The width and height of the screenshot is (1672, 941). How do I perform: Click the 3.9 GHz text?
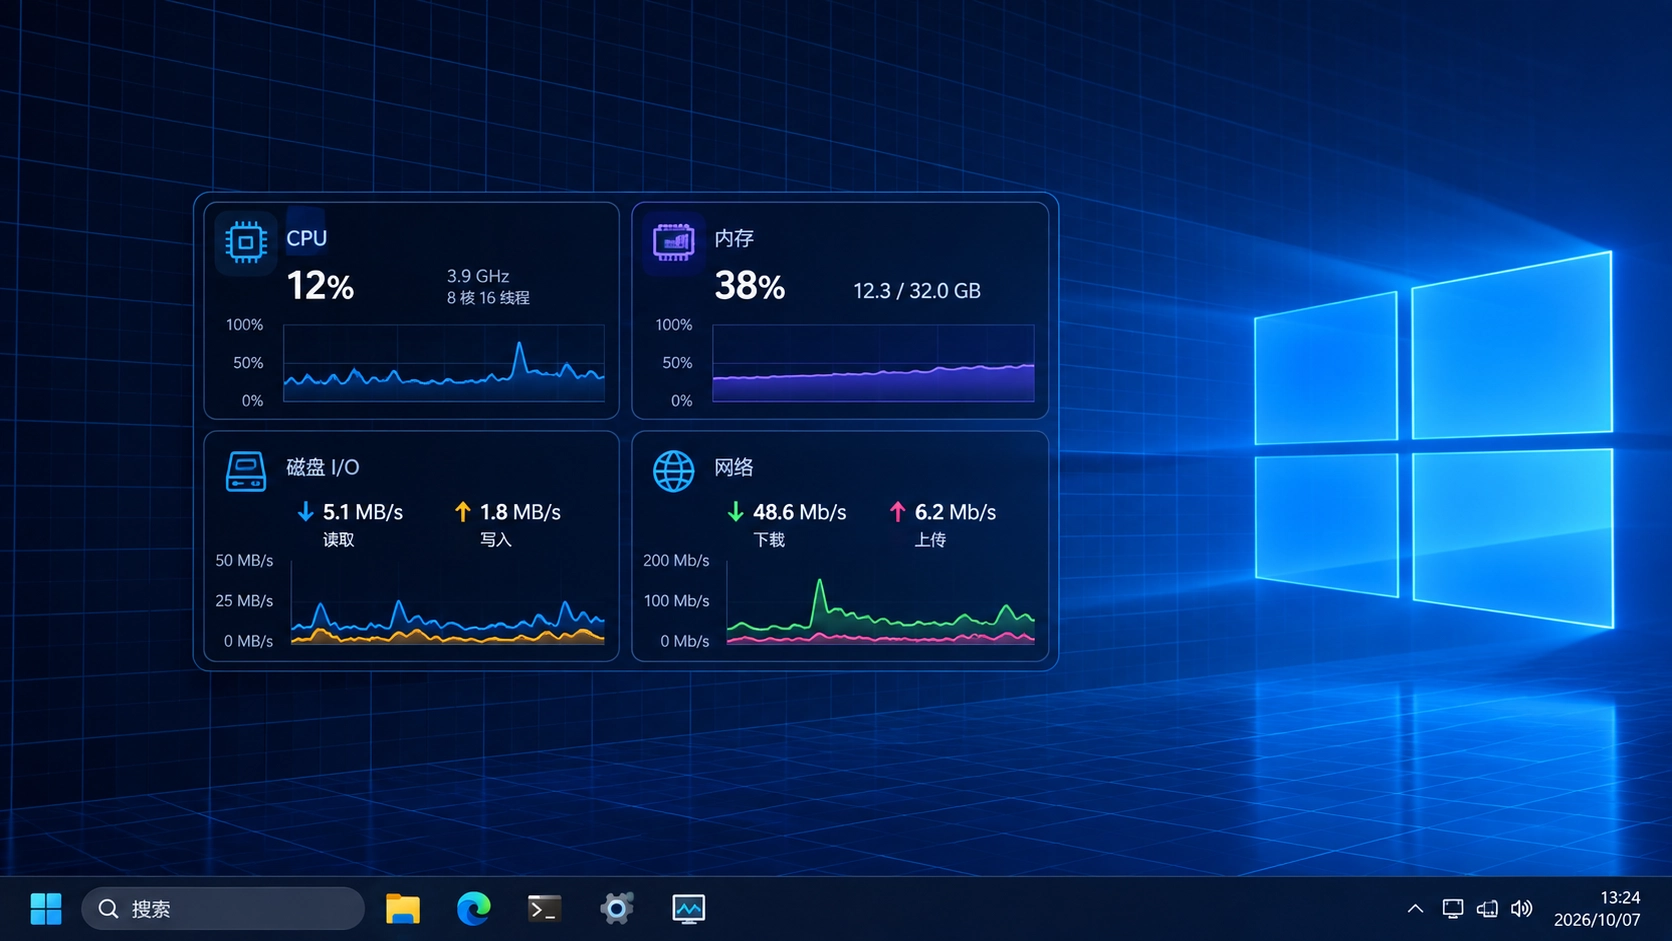[478, 276]
